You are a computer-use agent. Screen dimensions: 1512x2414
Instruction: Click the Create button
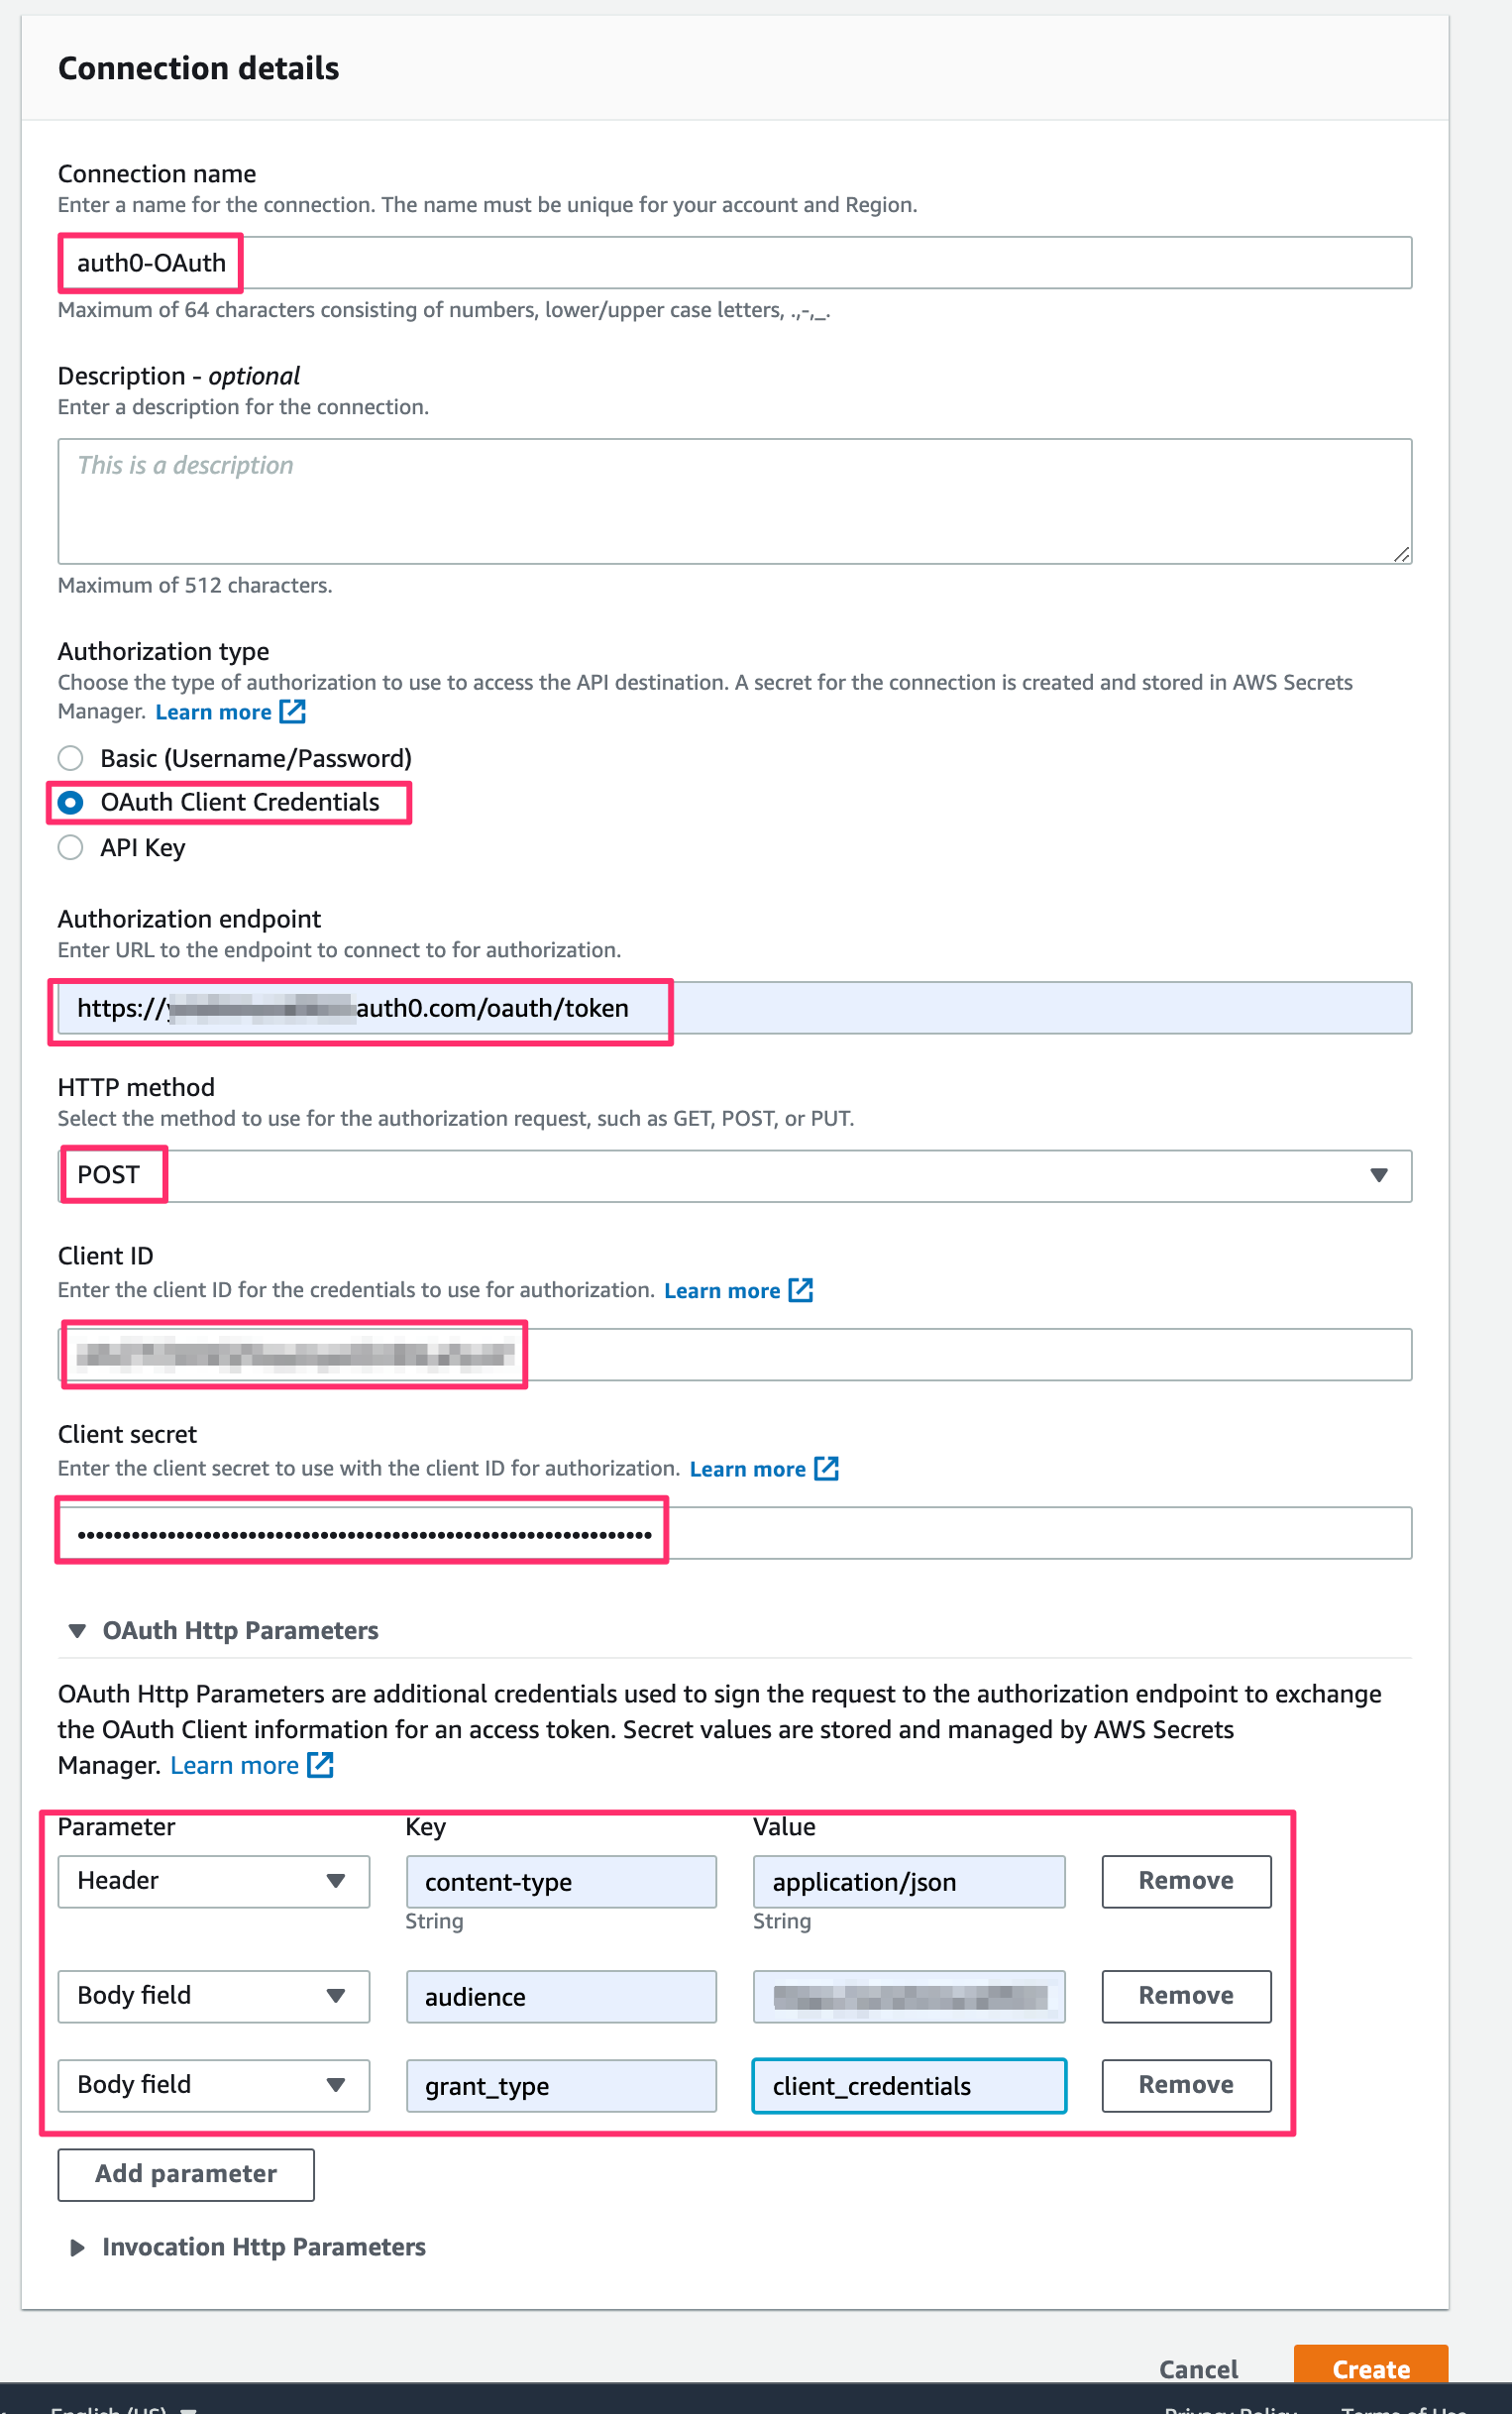[x=1371, y=2369]
